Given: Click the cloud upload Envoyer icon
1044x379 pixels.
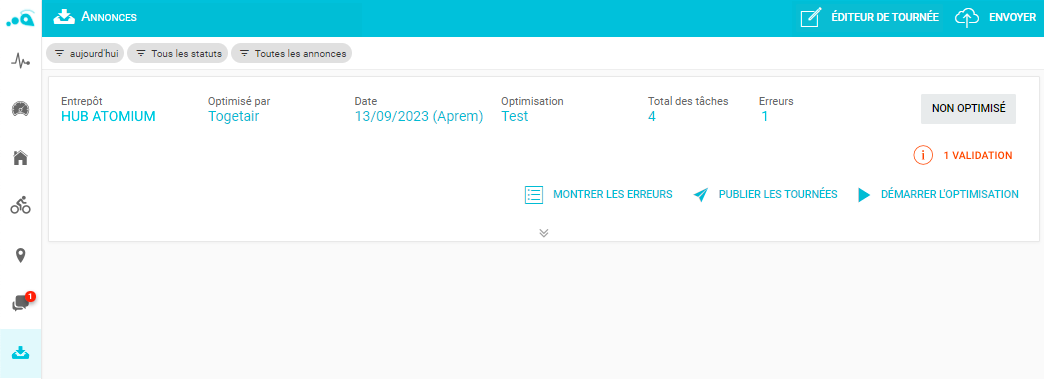Looking at the screenshot, I should pyautogui.click(x=967, y=18).
